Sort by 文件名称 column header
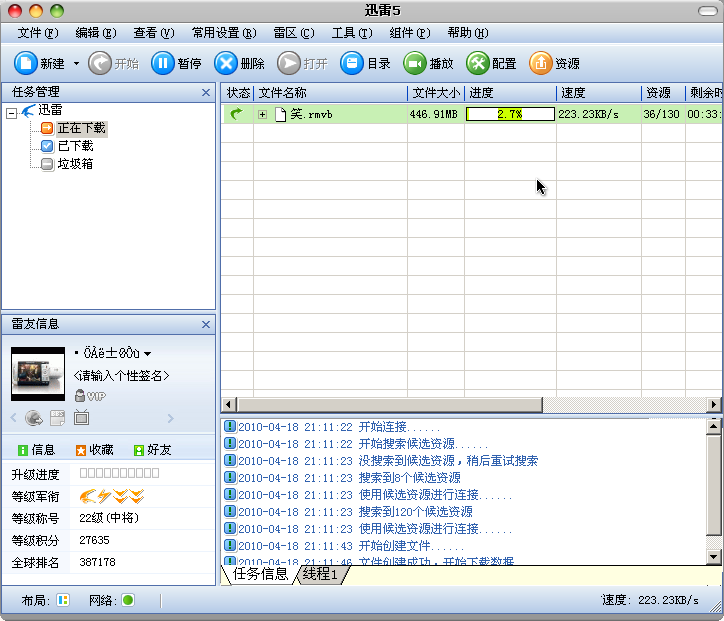 point(330,93)
